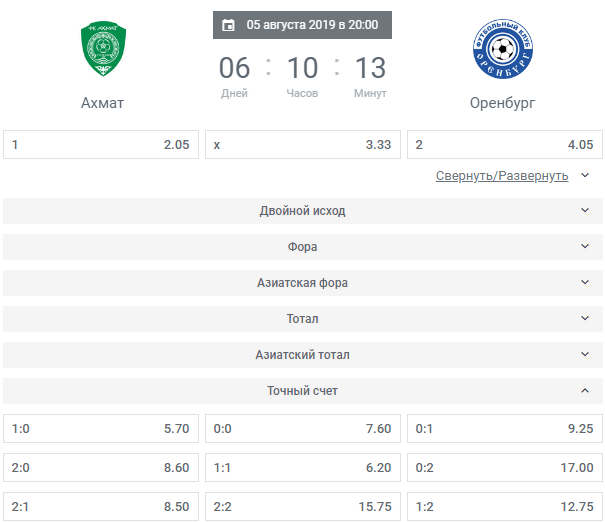This screenshot has height=522, width=605.
Task: Open the Тотал odds section
Action: click(302, 319)
